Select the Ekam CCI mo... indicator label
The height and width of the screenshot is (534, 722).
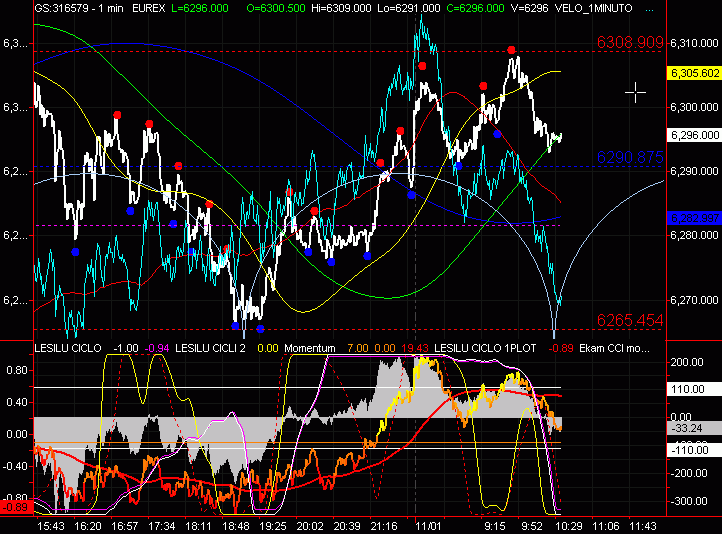coord(614,348)
